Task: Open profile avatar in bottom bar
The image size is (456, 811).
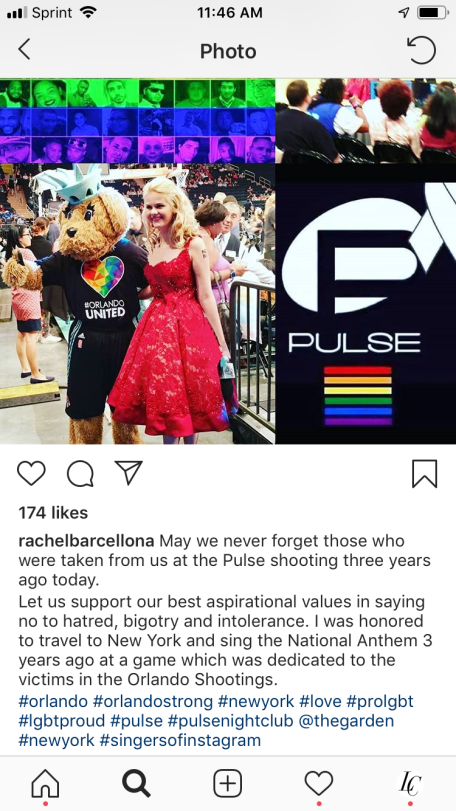Action: (410, 784)
